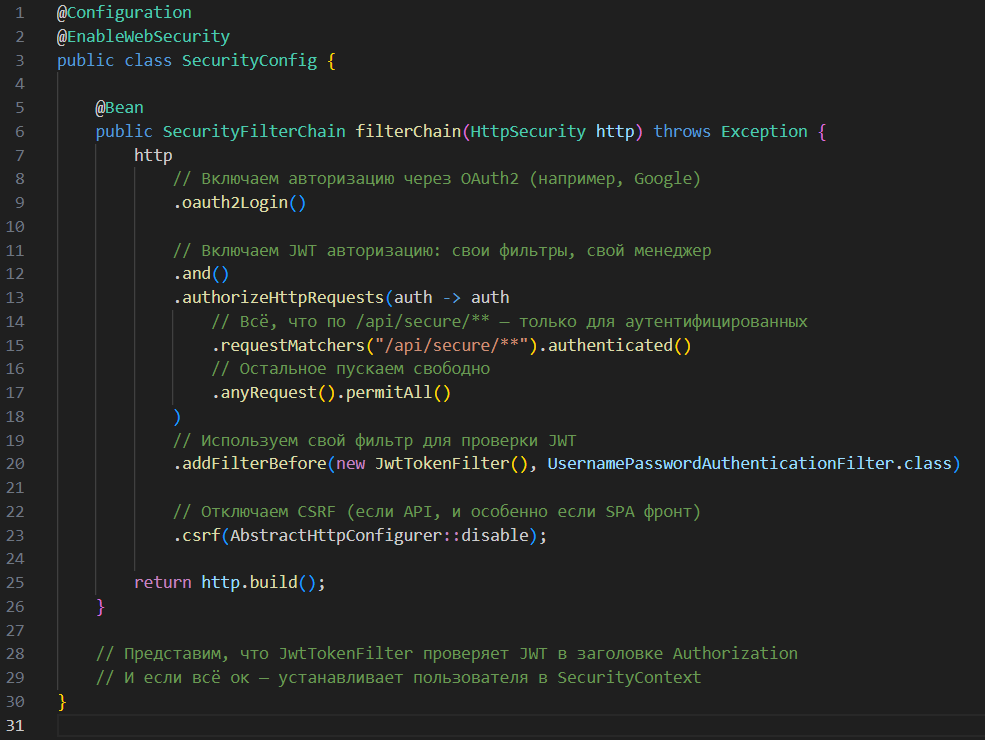Click the throws keyword on line 6
This screenshot has height=740, width=985.
682,132
